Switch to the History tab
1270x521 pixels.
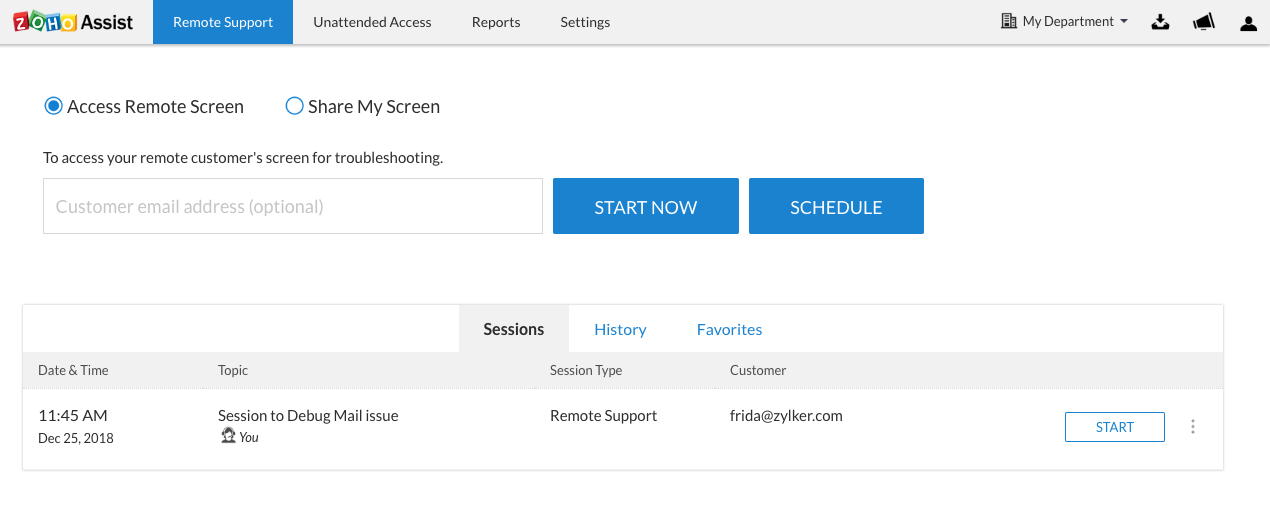[620, 329]
